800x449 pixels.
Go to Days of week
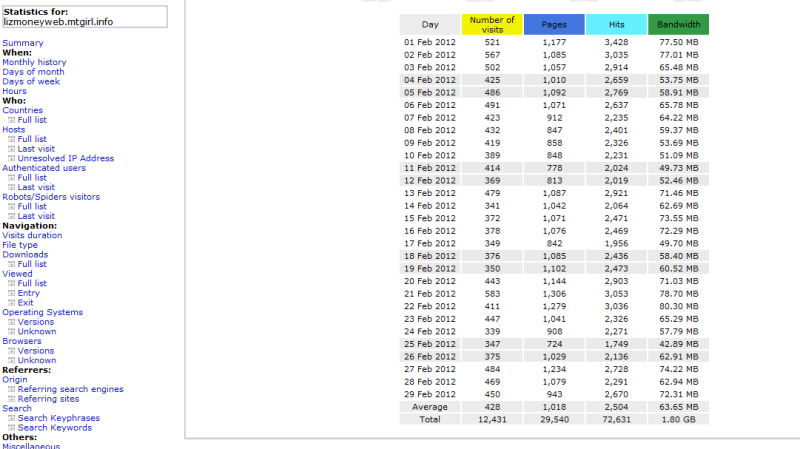pos(31,82)
